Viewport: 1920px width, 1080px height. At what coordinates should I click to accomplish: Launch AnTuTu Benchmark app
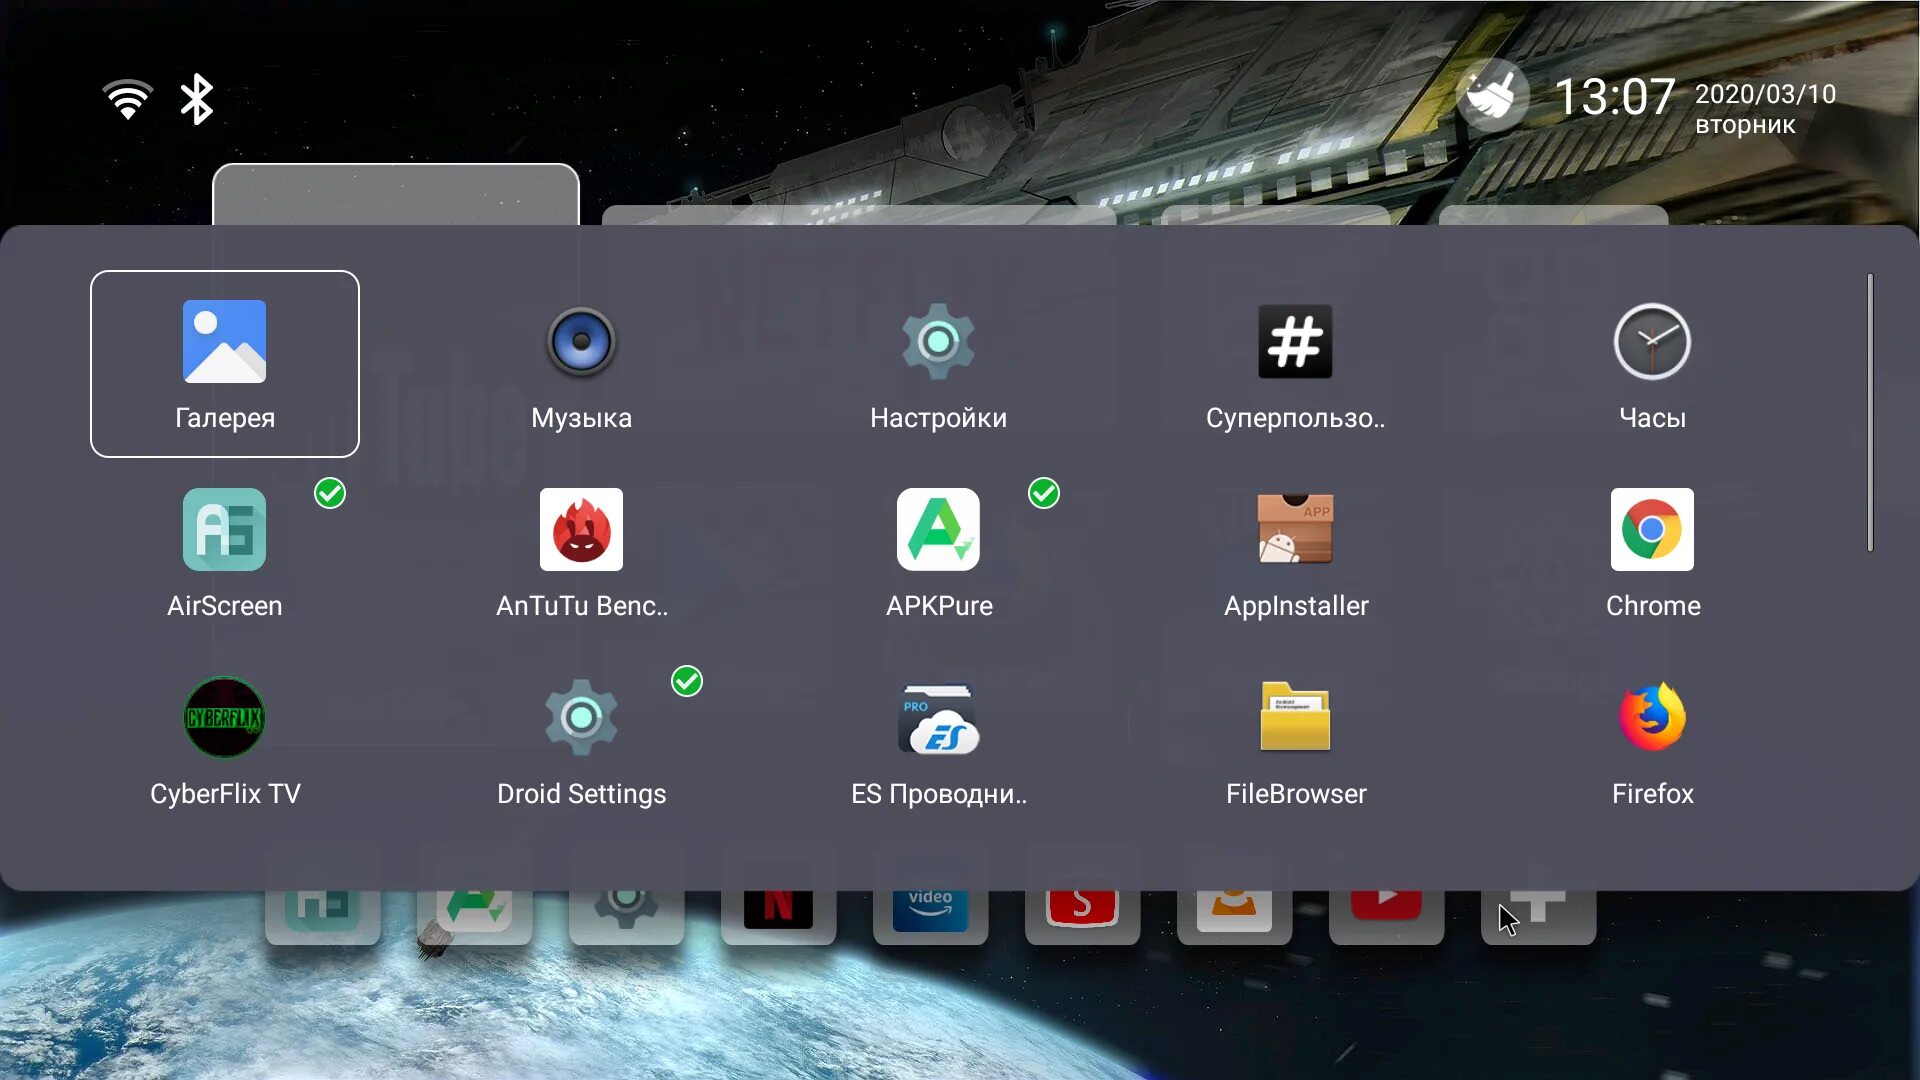[581, 551]
